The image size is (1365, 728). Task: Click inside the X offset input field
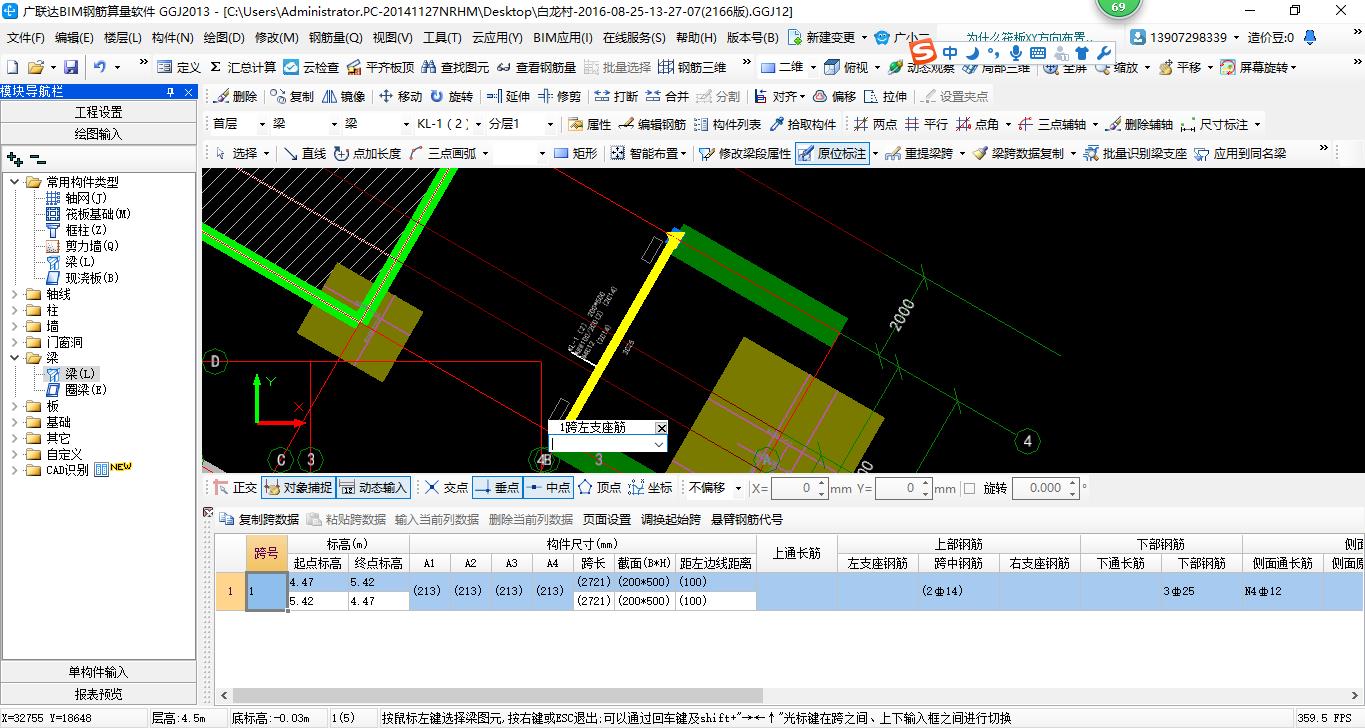click(x=793, y=488)
